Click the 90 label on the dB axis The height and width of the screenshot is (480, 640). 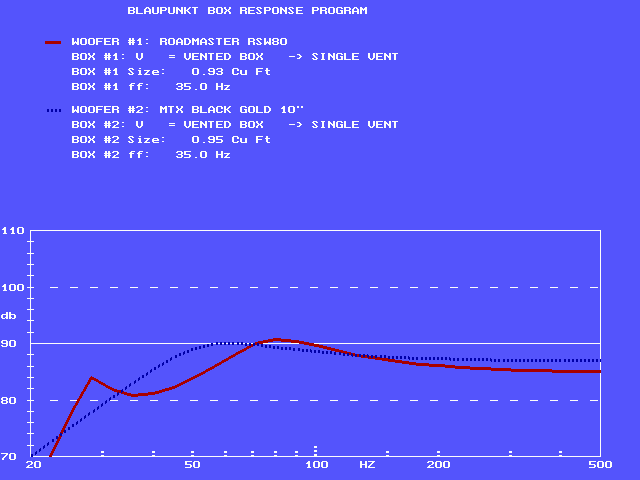pos(9,344)
